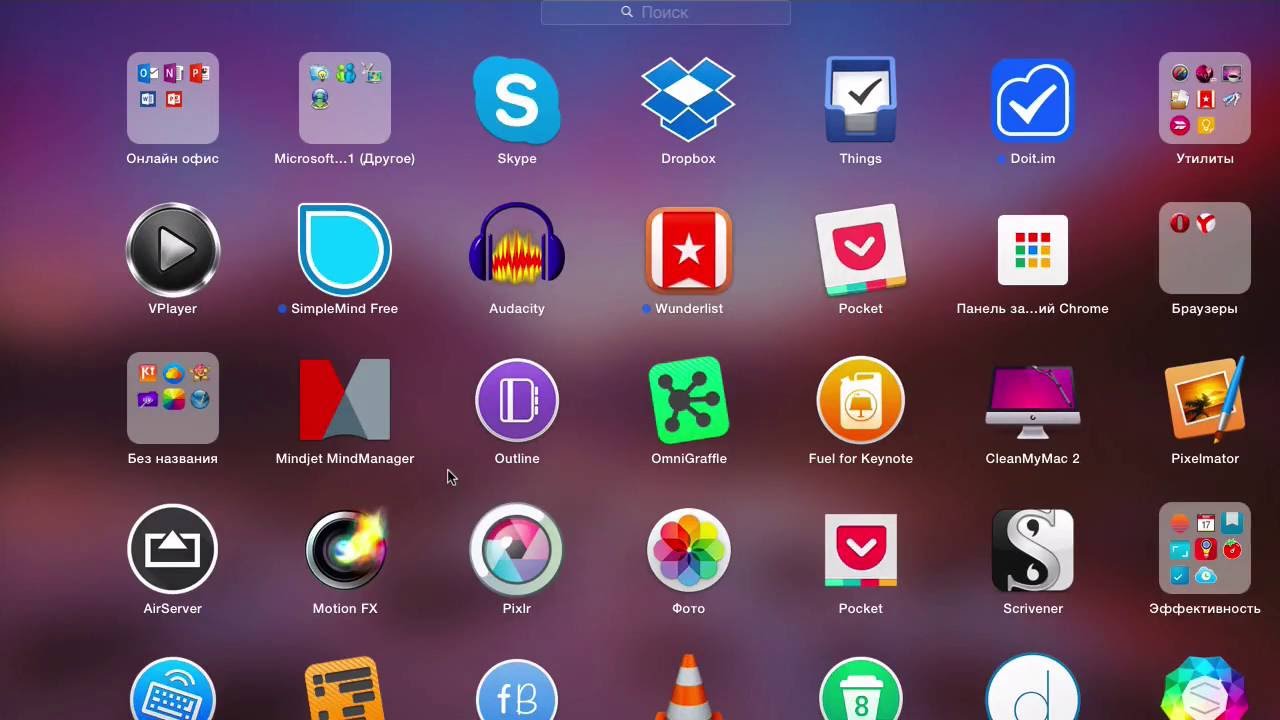Open Панель запуска Chrome app

(x=1033, y=249)
